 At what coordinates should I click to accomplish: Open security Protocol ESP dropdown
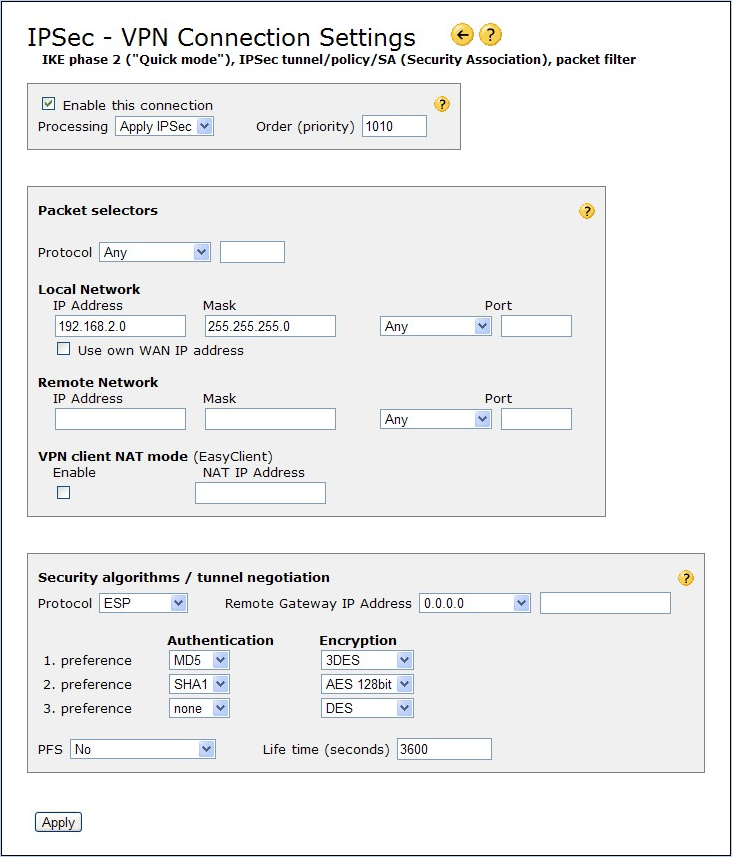[x=143, y=603]
